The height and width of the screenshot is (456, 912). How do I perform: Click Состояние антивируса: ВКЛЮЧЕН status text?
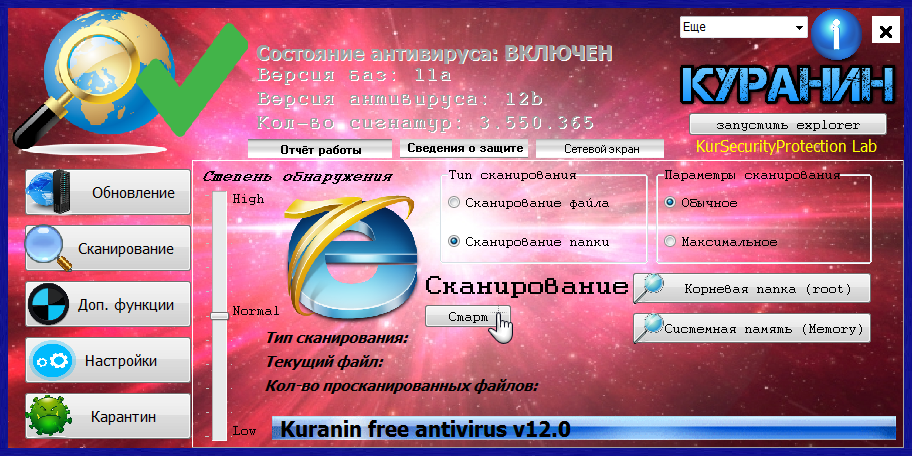(435, 54)
